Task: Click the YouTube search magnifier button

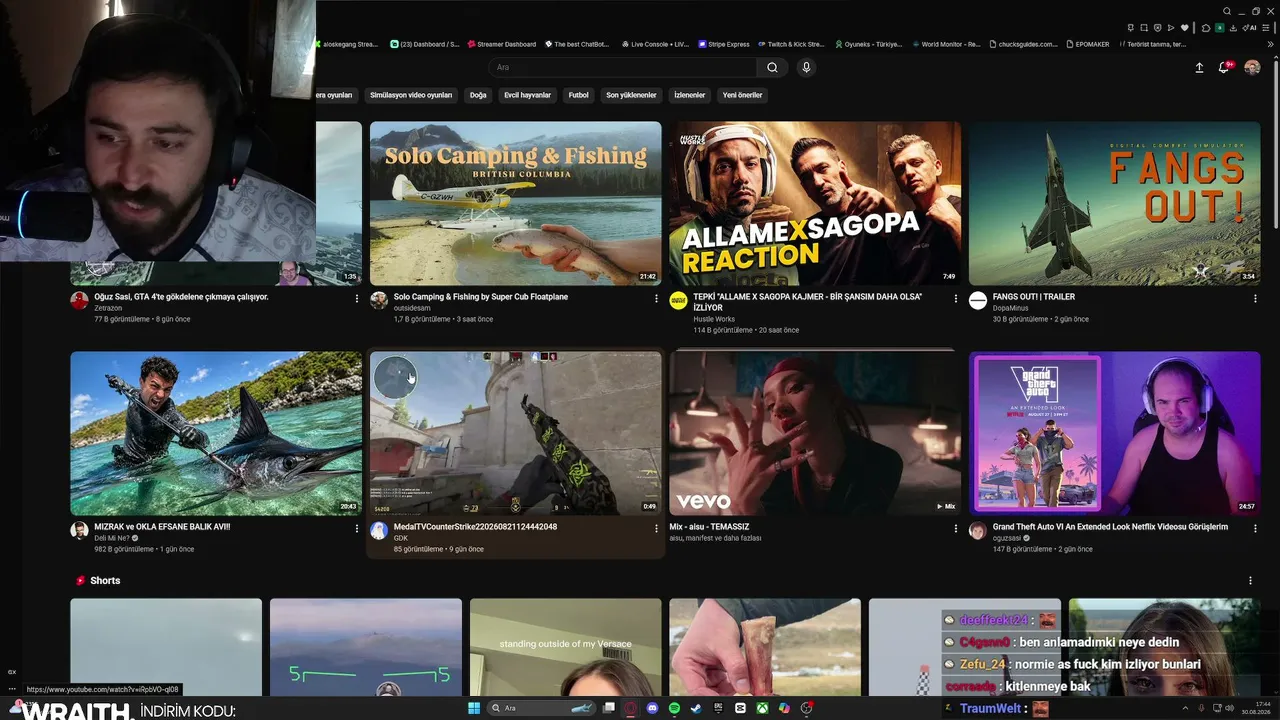Action: click(772, 67)
